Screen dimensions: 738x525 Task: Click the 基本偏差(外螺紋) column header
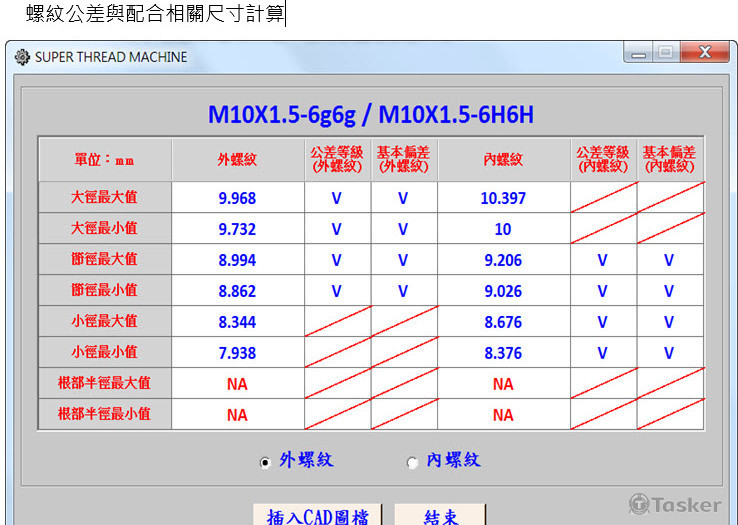click(404, 159)
